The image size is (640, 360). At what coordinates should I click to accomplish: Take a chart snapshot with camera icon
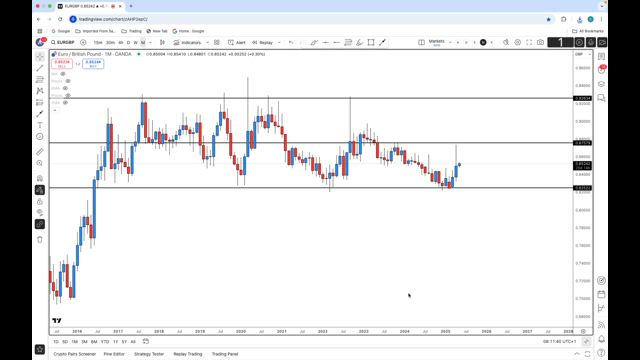click(540, 42)
